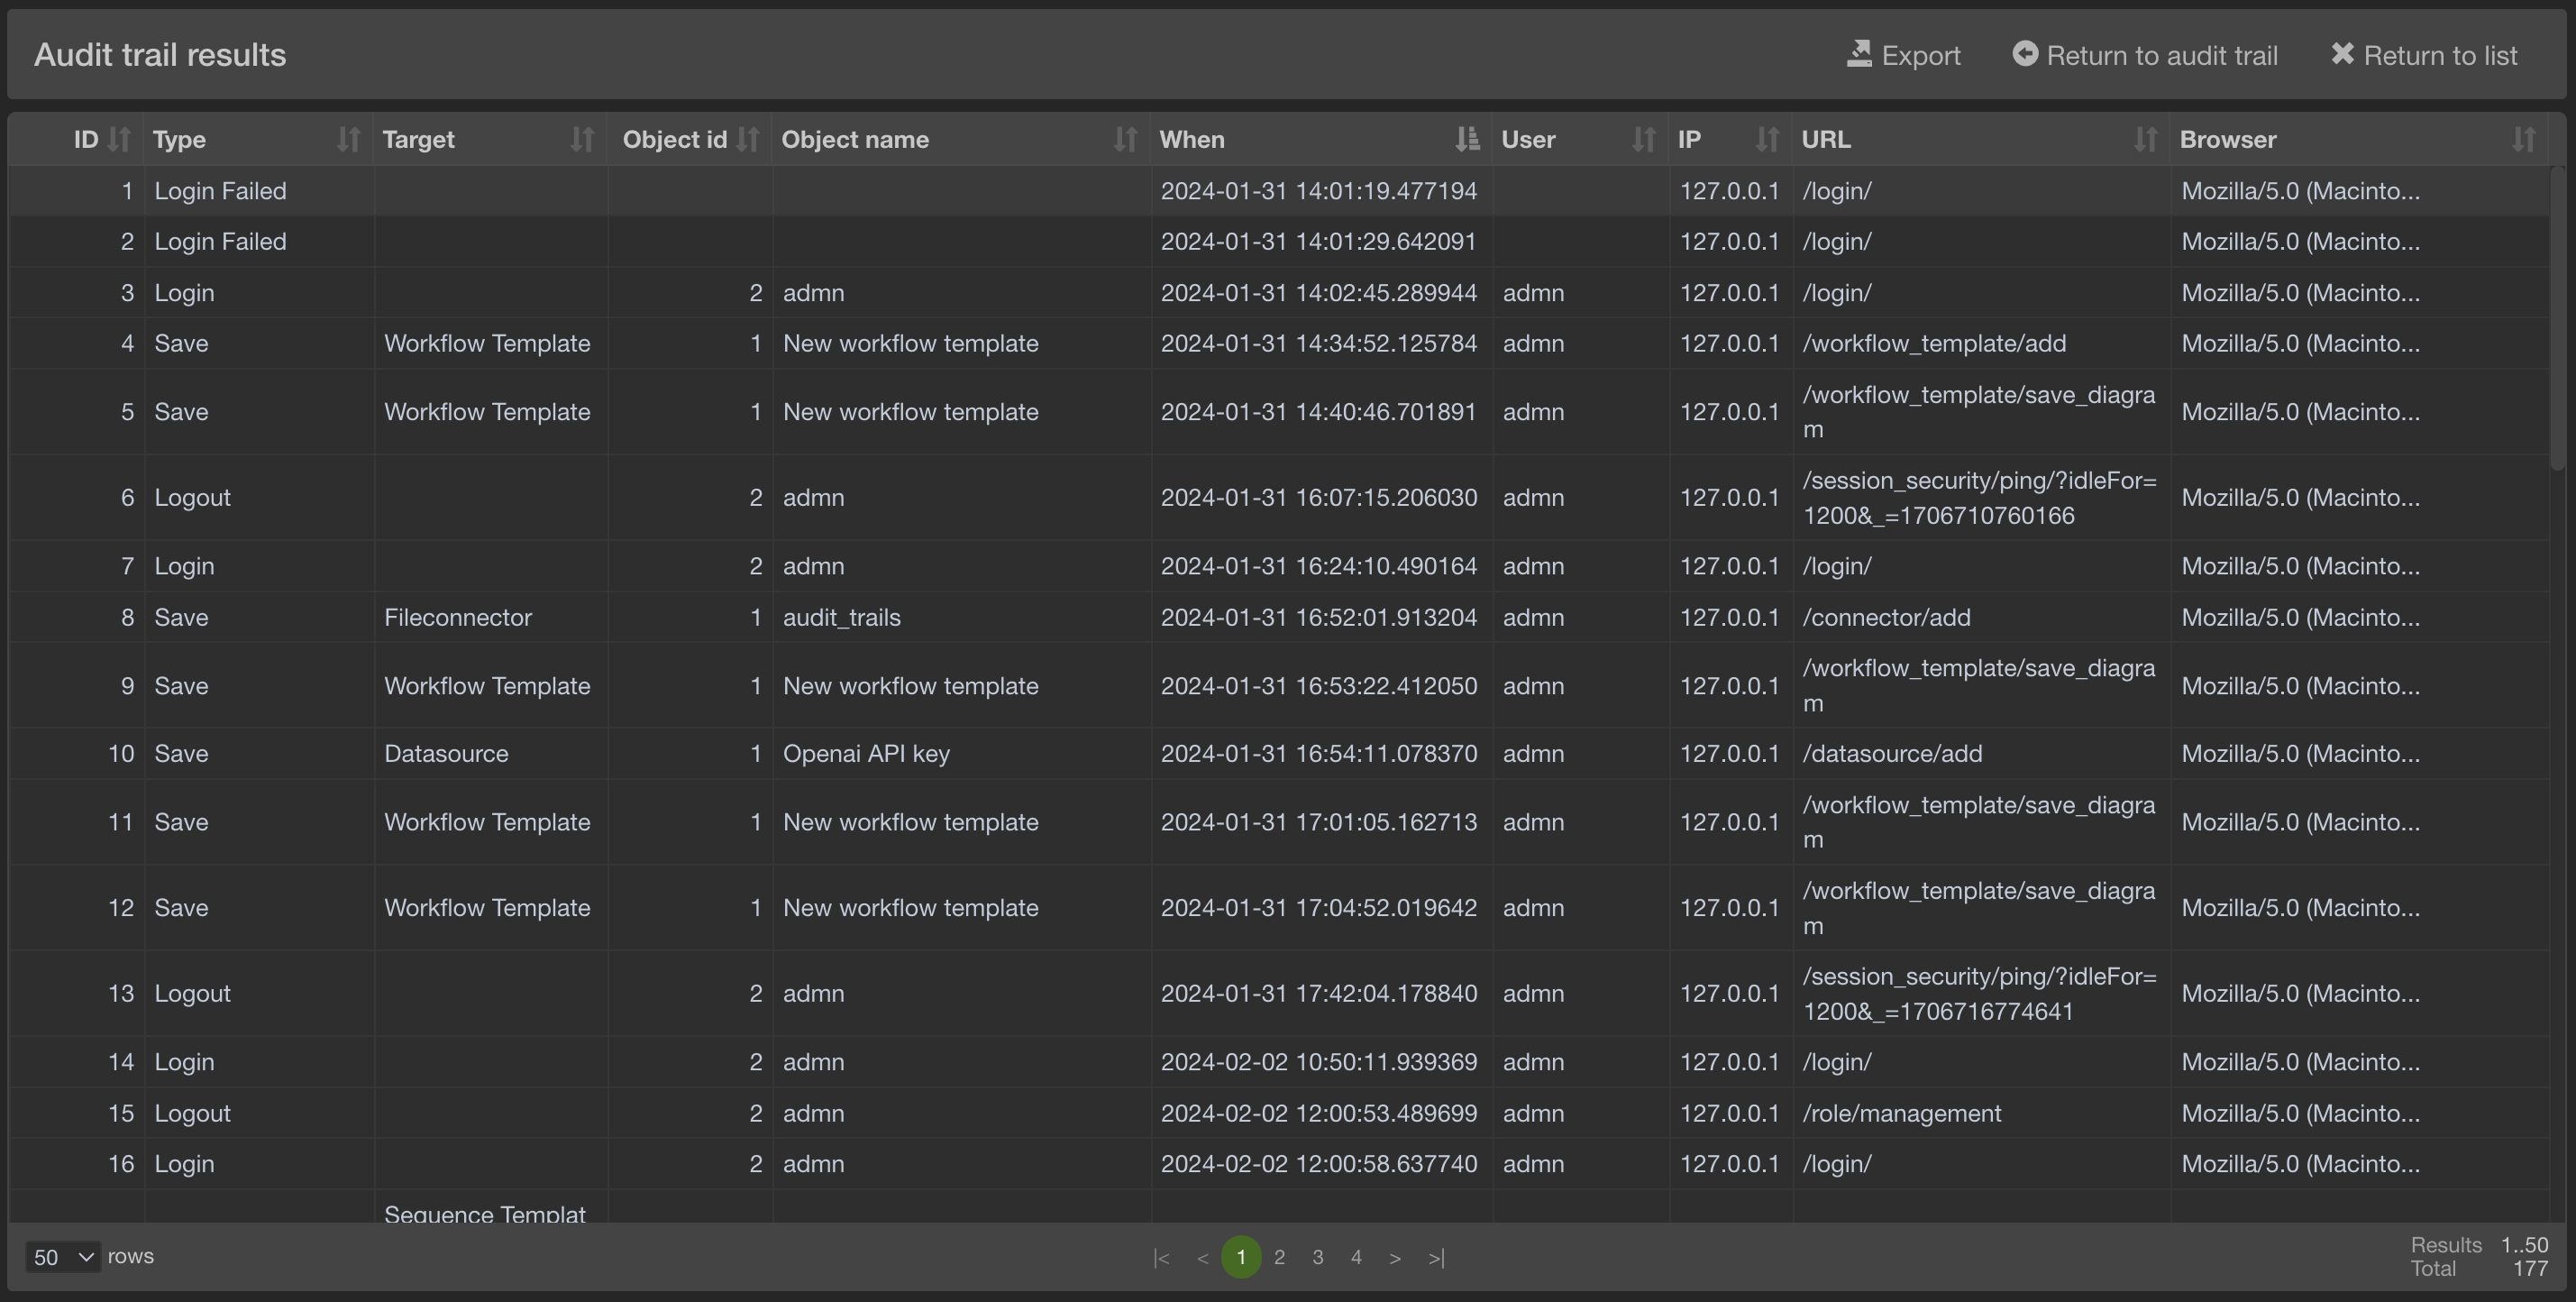Screen dimensions: 2576x1302
Task: Click the audit_trails object name
Action: [x=842, y=618]
